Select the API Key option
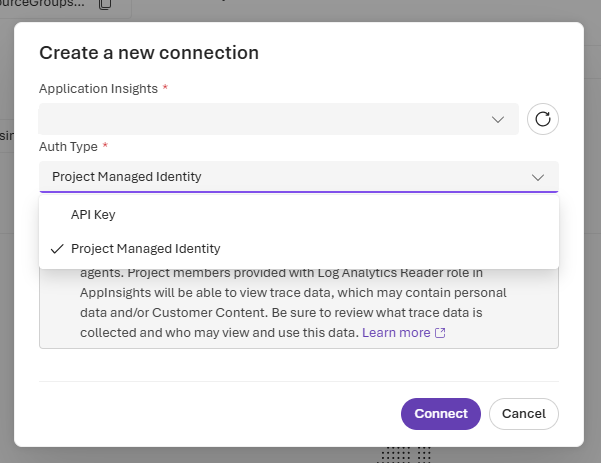 click(299, 215)
